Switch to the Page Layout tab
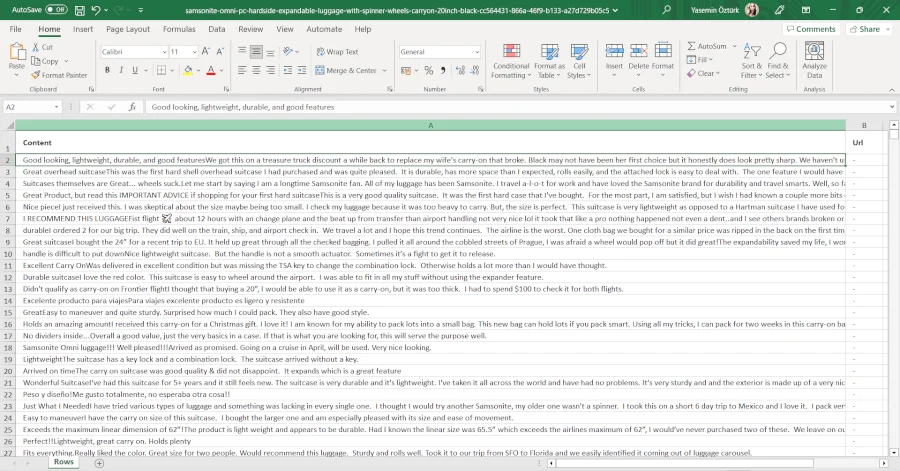The image size is (900, 471). (x=127, y=29)
